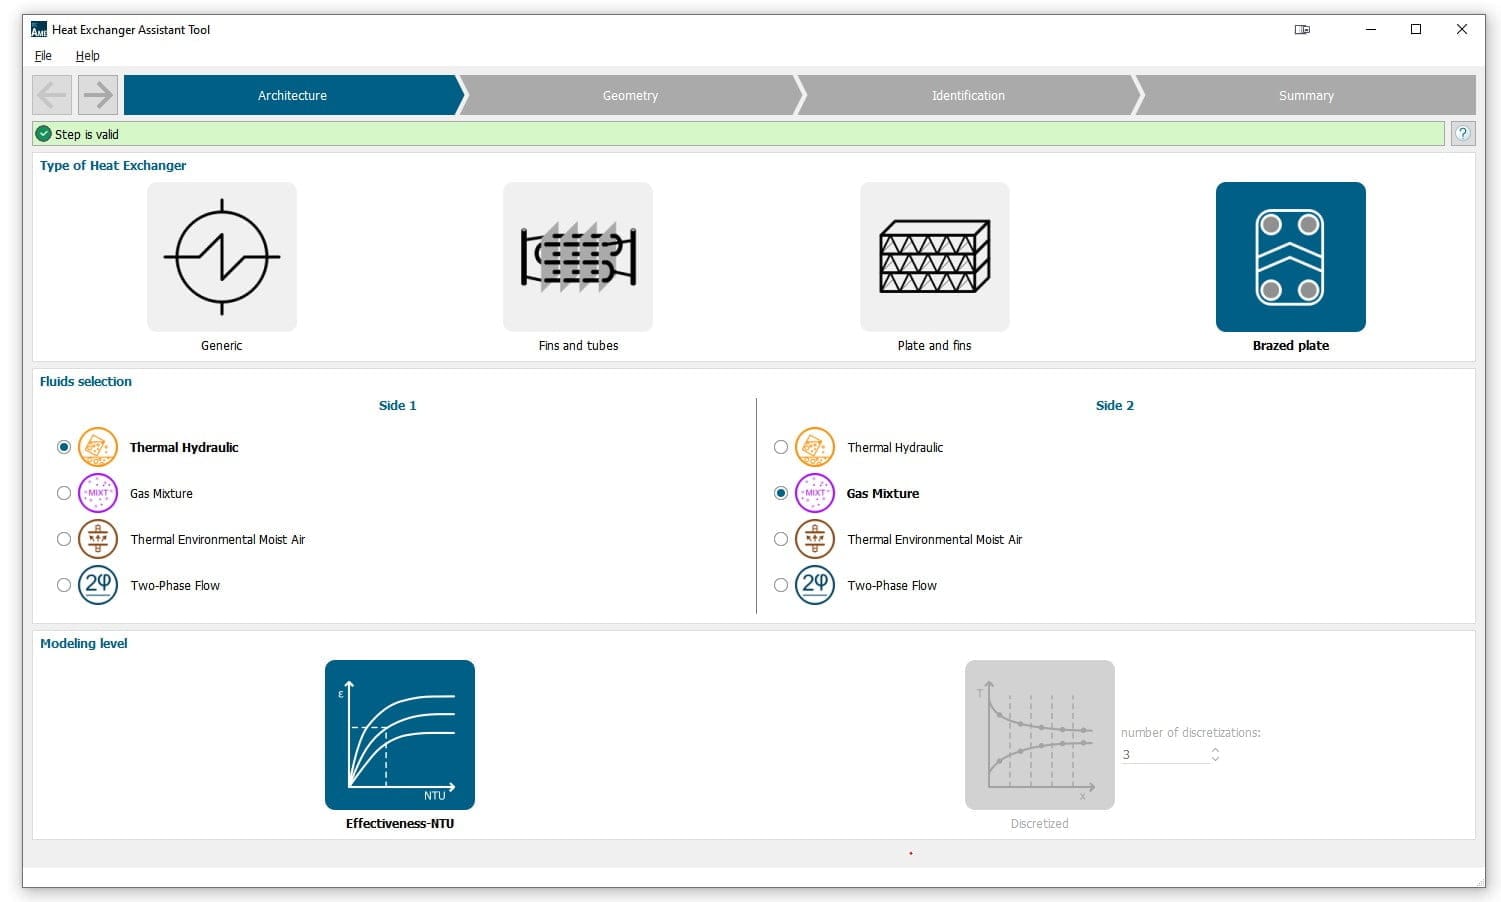Click the Side 1 Gas Mixture icon
Viewport: 1501px width, 902px height.
[98, 493]
